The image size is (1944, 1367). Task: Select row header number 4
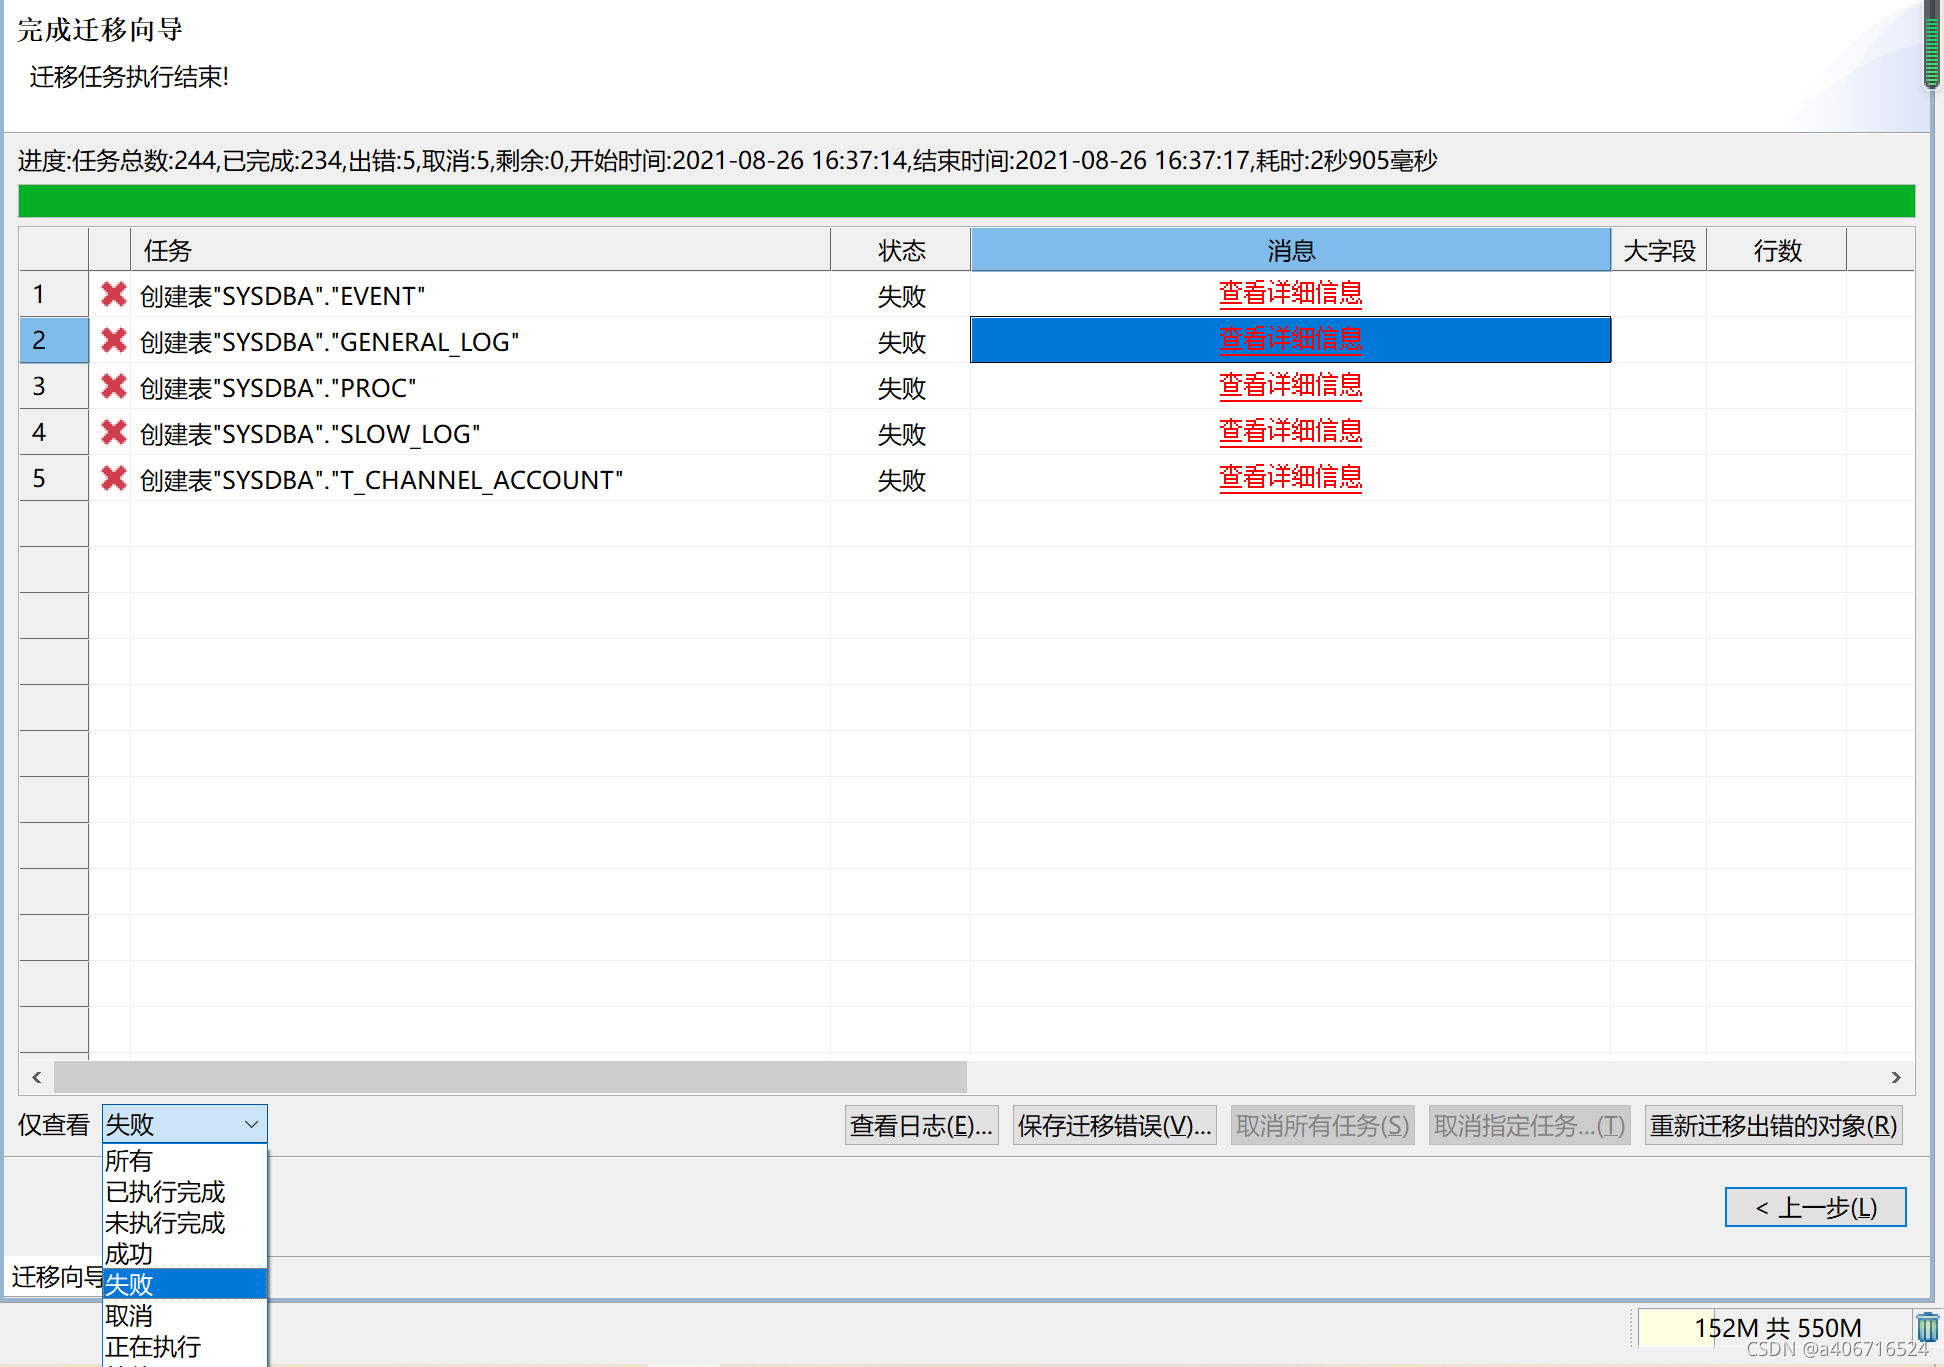[54, 432]
